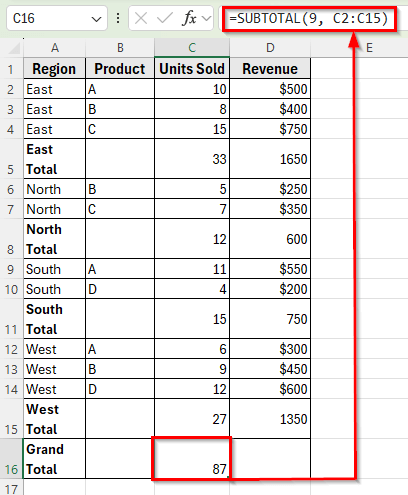Screen dimensions: 408x495
Task: Click the Units Sold header cell
Action: 192,69
